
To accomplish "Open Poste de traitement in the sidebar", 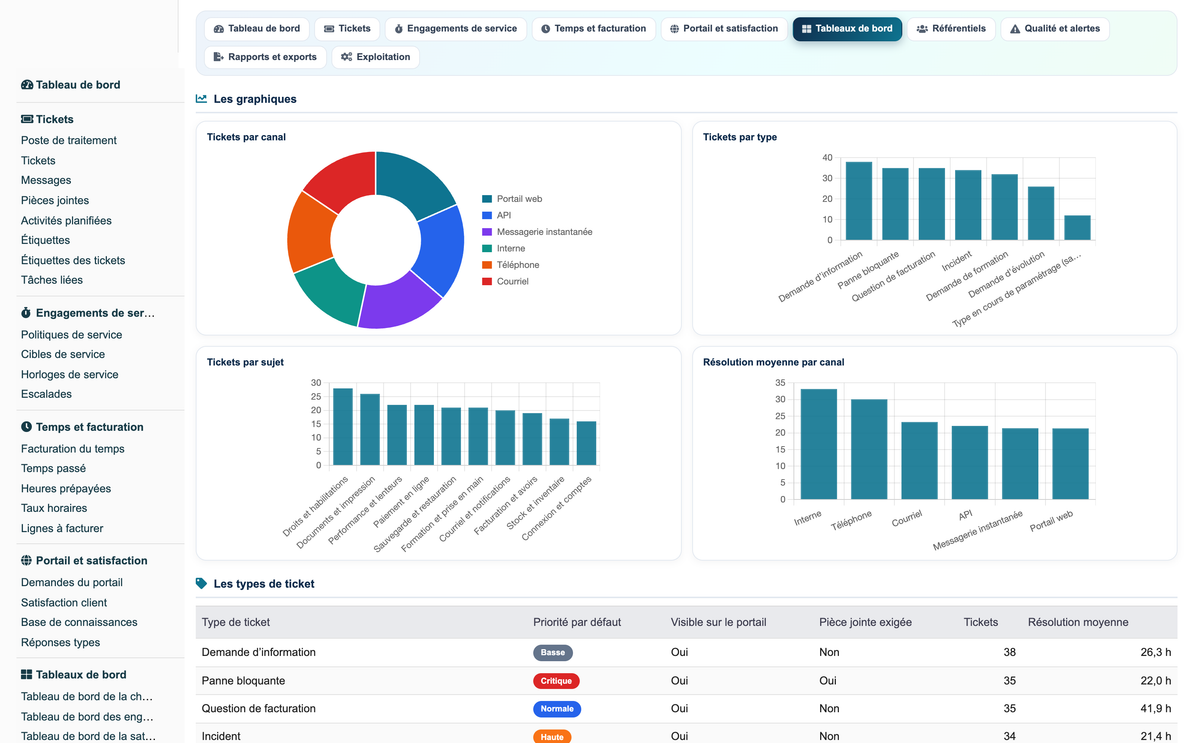I will (x=69, y=141).
